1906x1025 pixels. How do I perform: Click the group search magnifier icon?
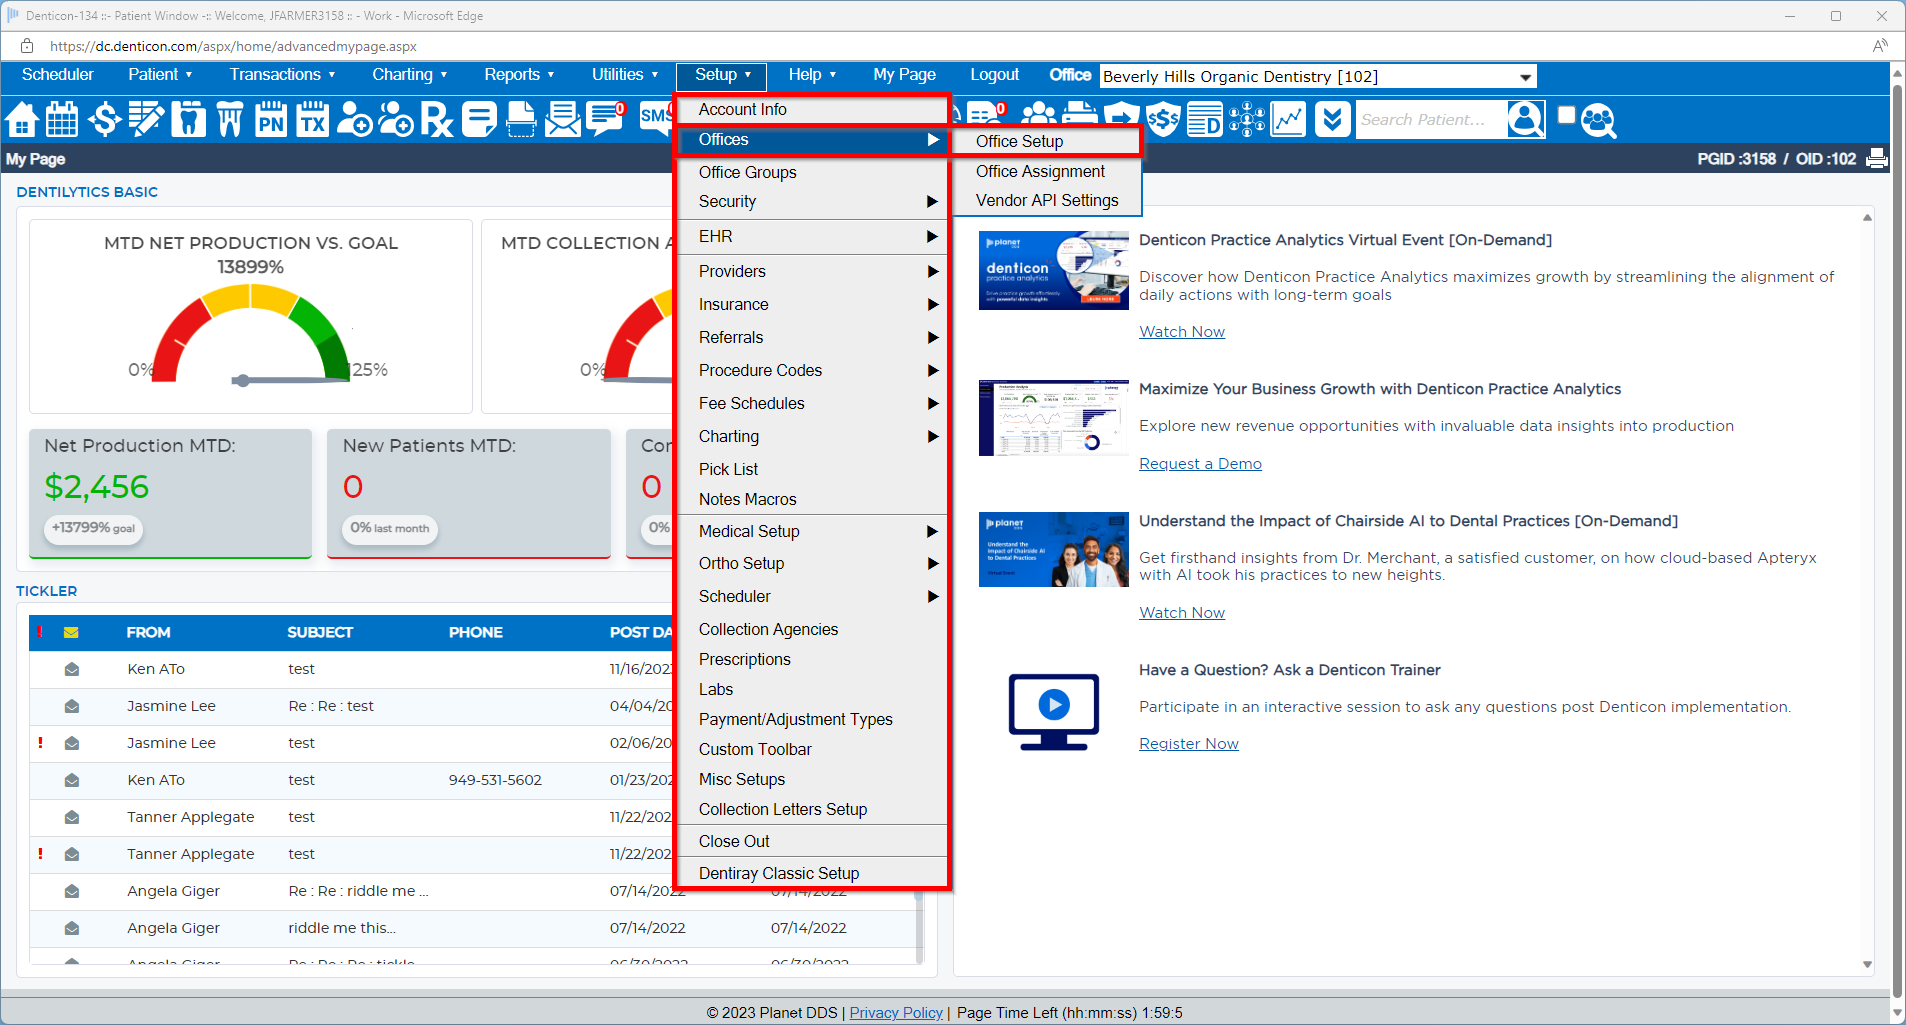pyautogui.click(x=1599, y=121)
